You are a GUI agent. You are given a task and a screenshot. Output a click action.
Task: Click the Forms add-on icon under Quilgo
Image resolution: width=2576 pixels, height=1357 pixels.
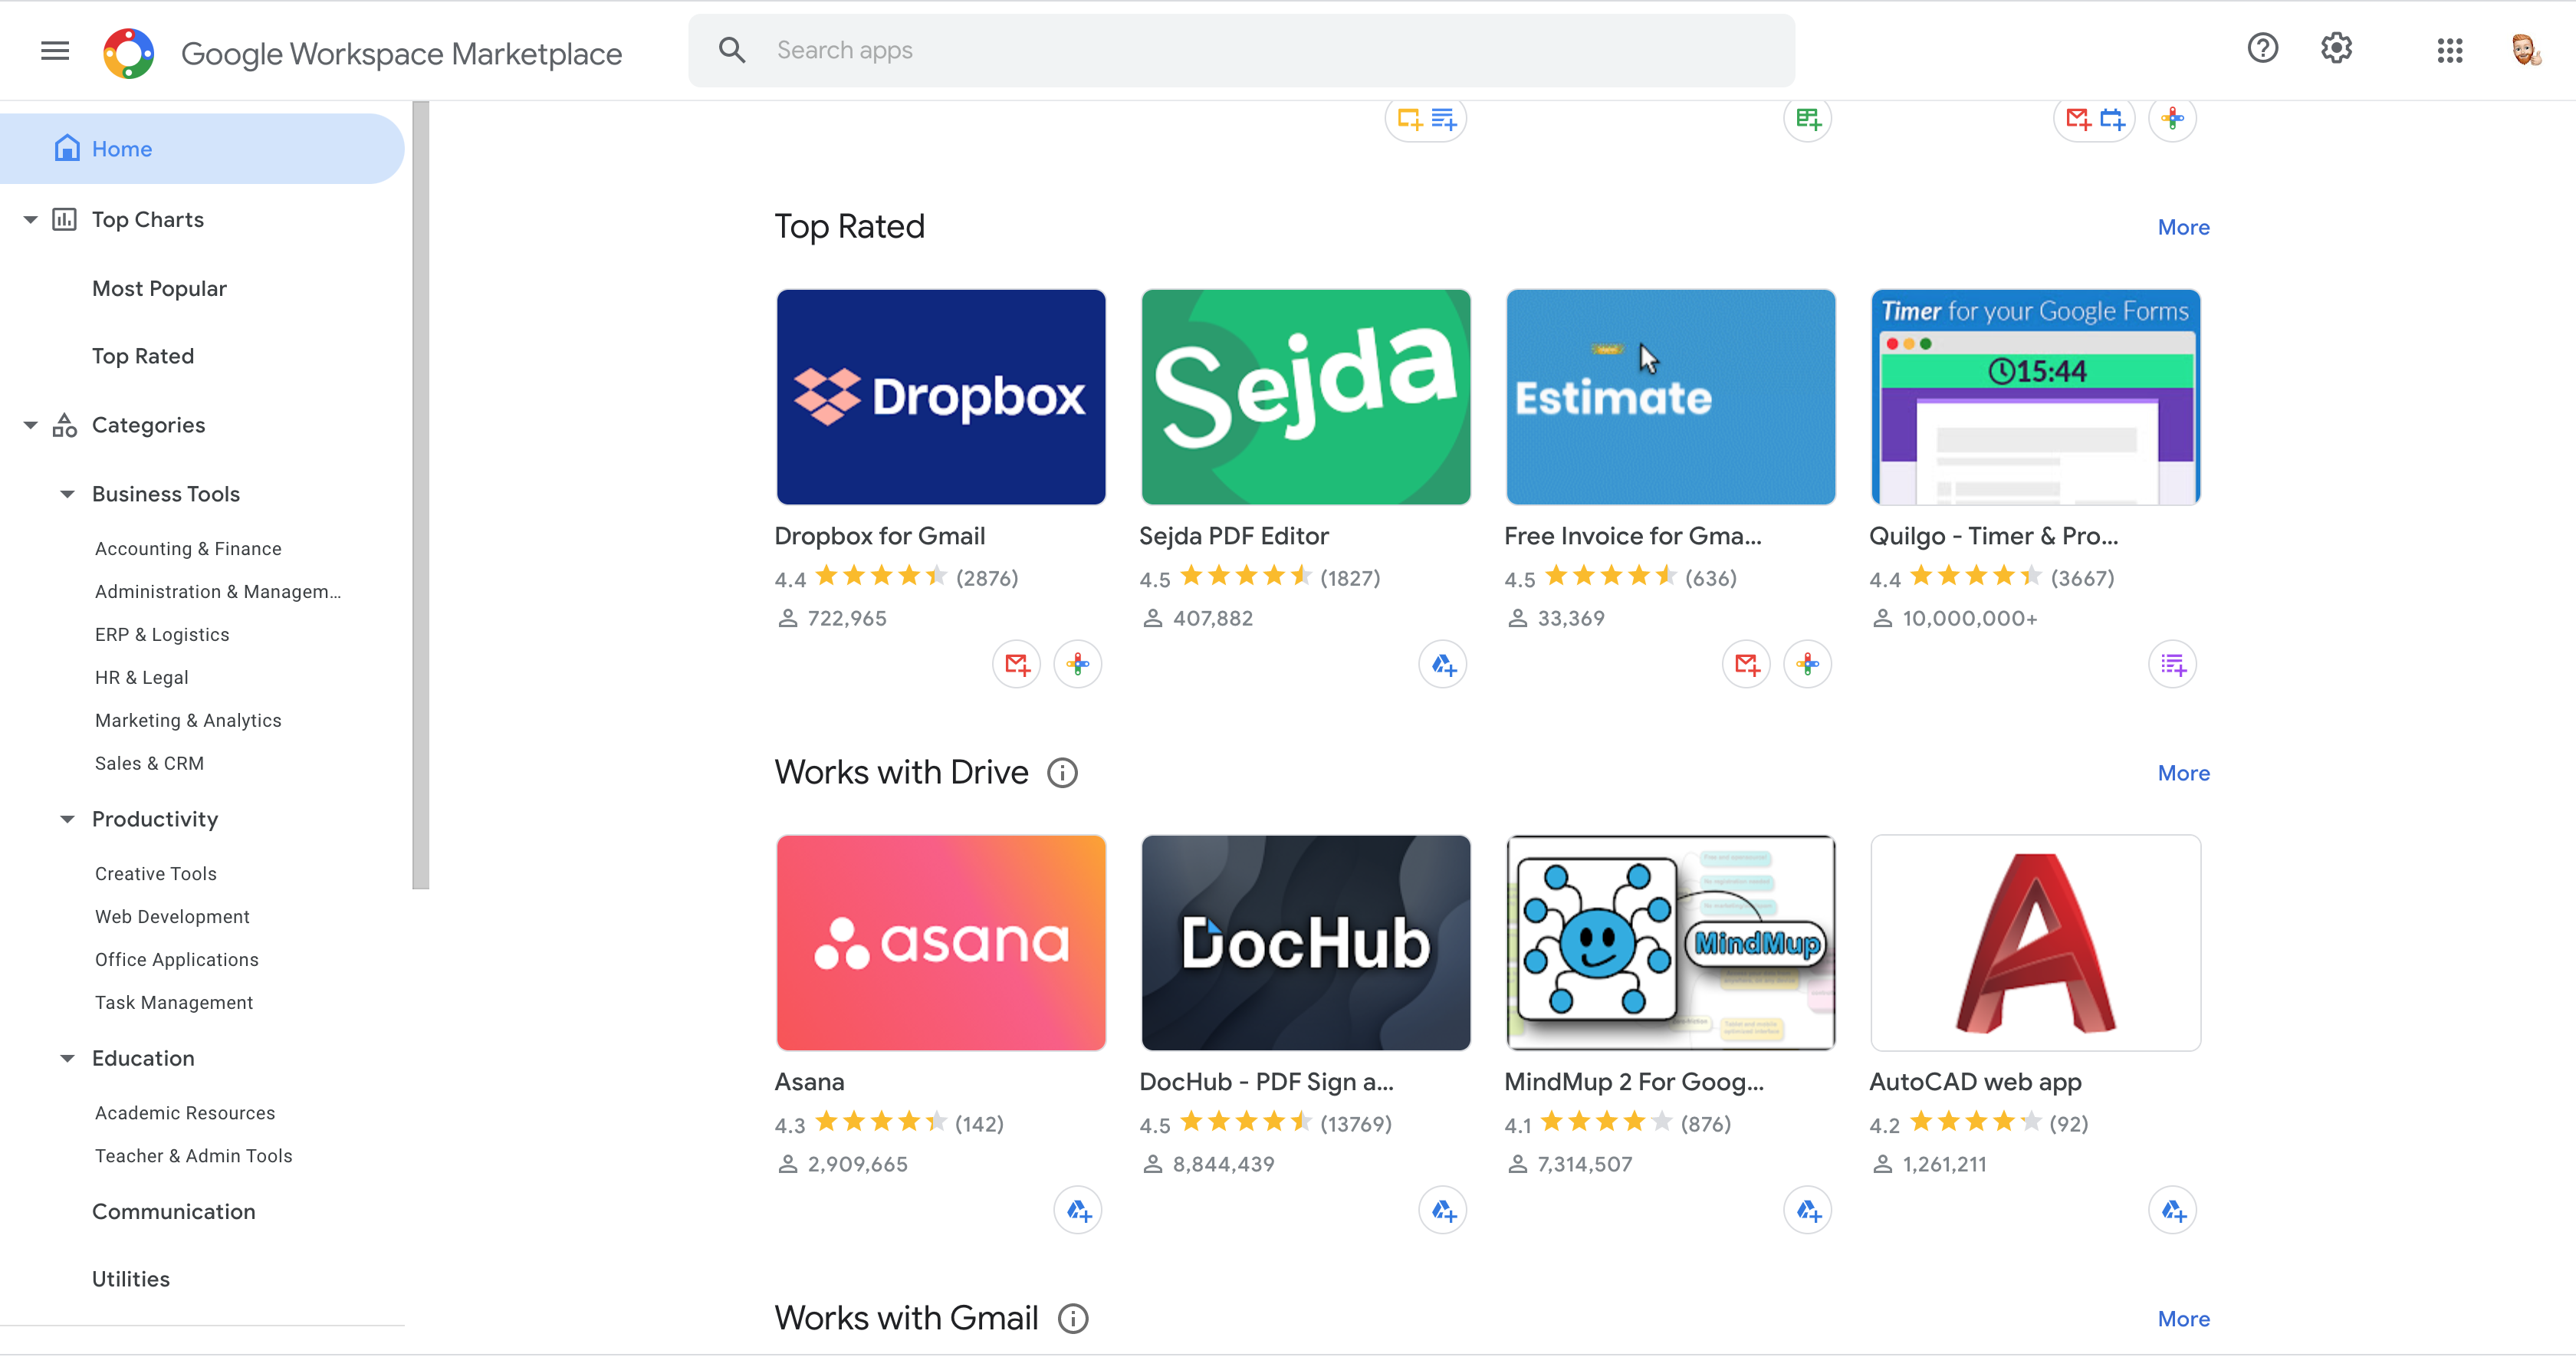pyautogui.click(x=2173, y=664)
